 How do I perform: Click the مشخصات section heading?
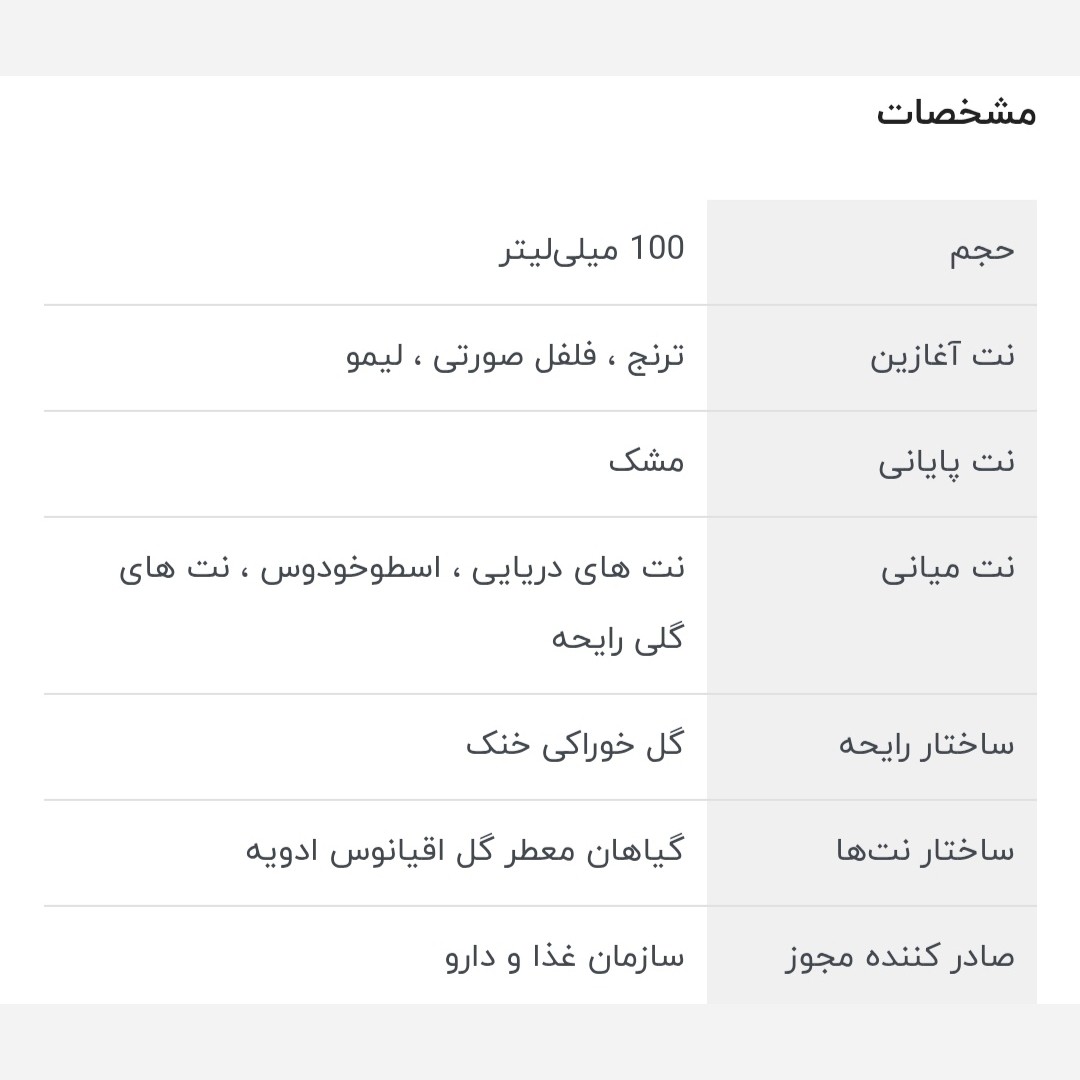pos(956,112)
